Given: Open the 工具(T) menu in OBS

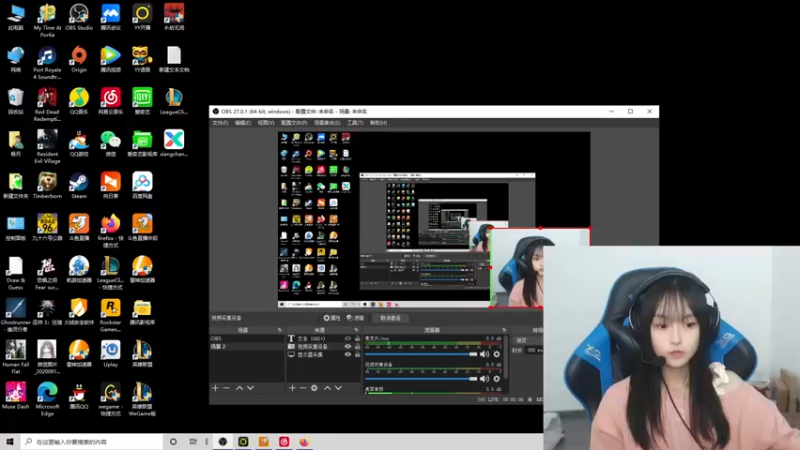Looking at the screenshot, I should coord(355,123).
